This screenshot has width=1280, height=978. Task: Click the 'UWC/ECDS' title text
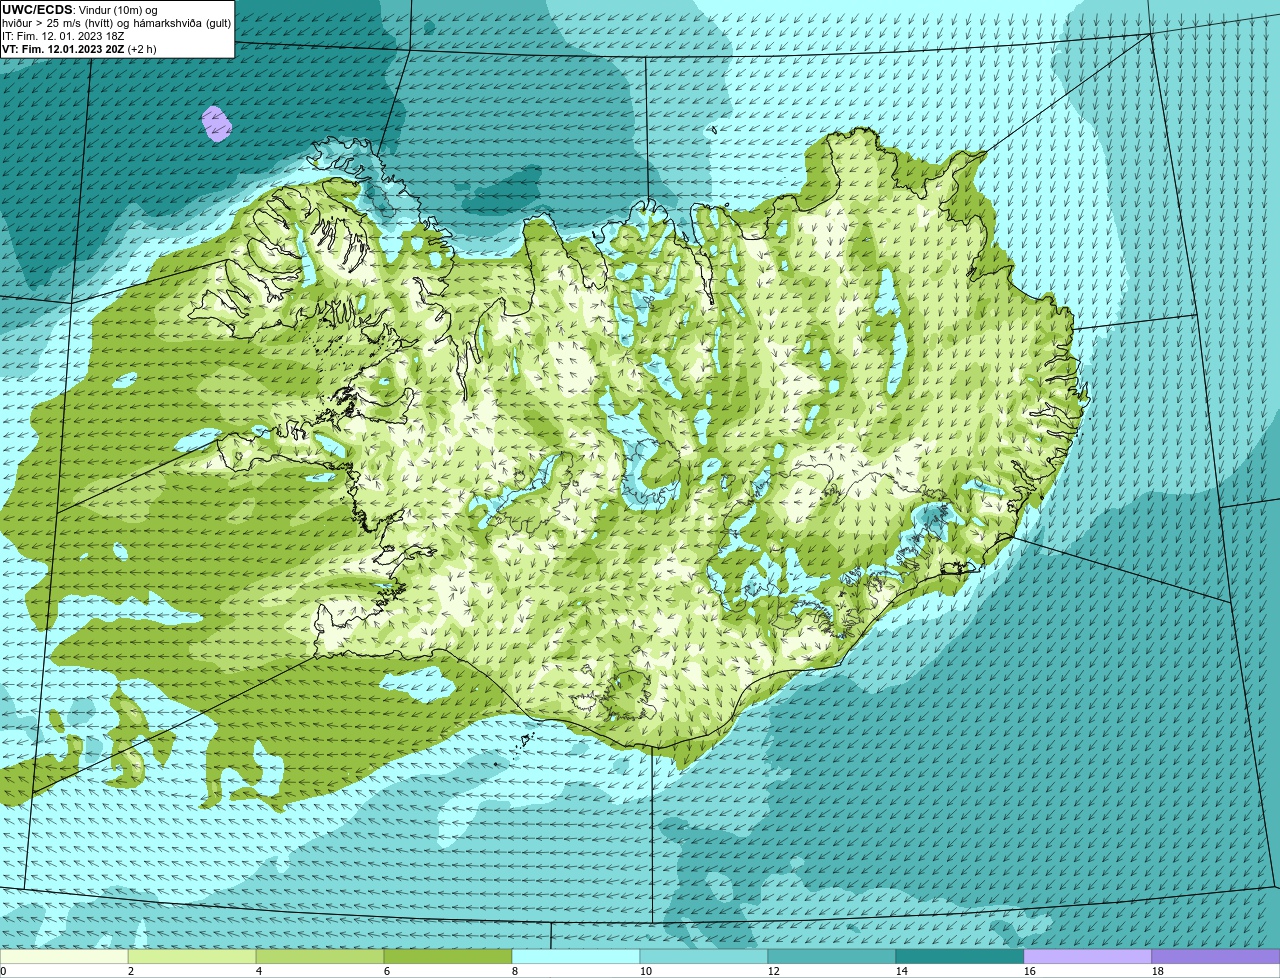(x=37, y=9)
